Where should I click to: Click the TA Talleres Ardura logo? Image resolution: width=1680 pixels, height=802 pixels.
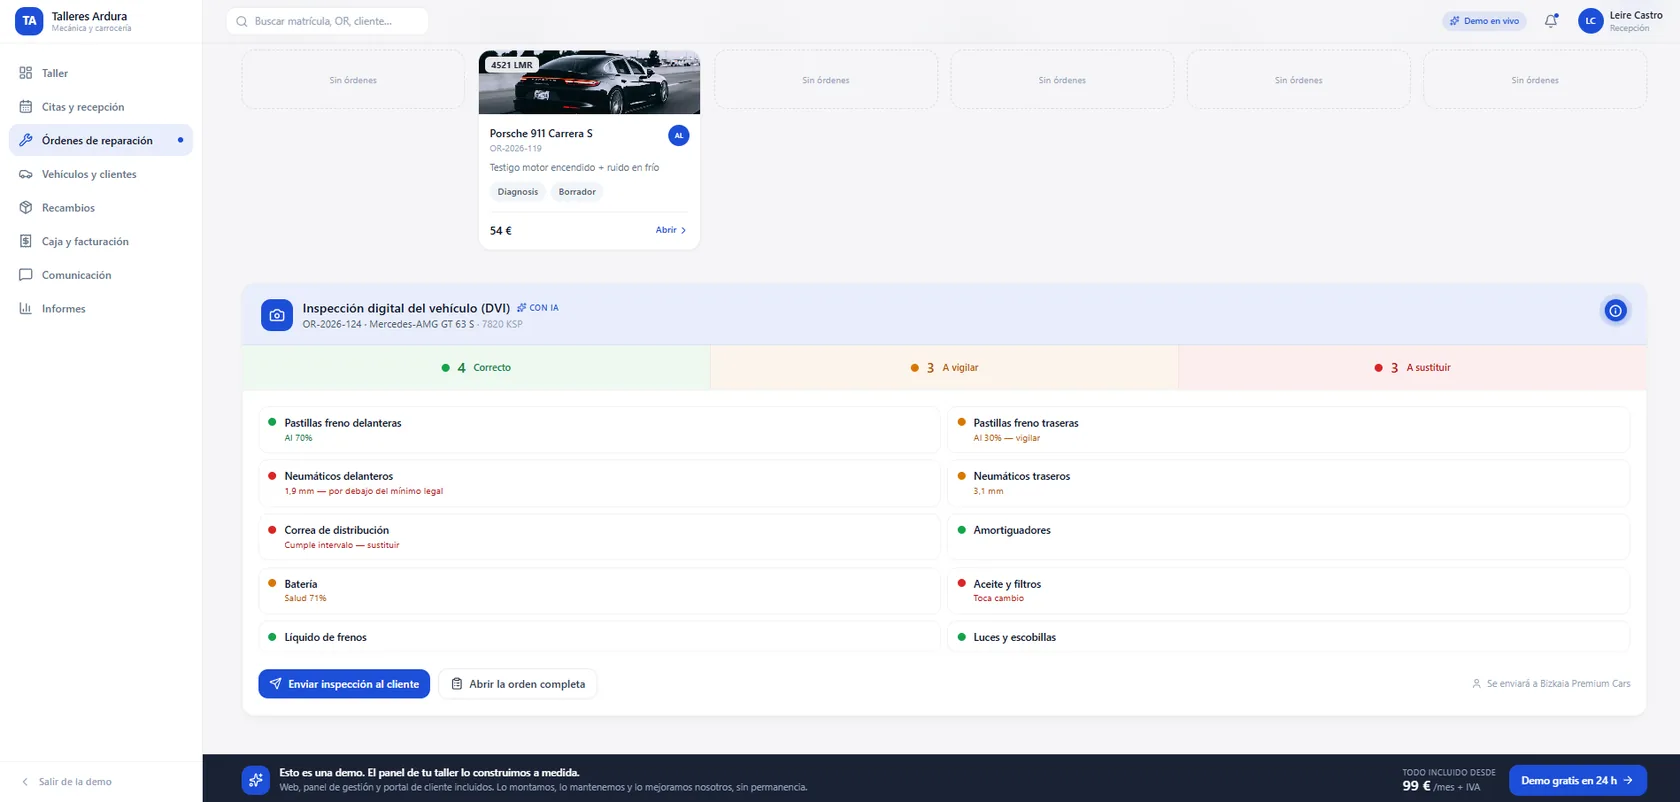point(29,21)
